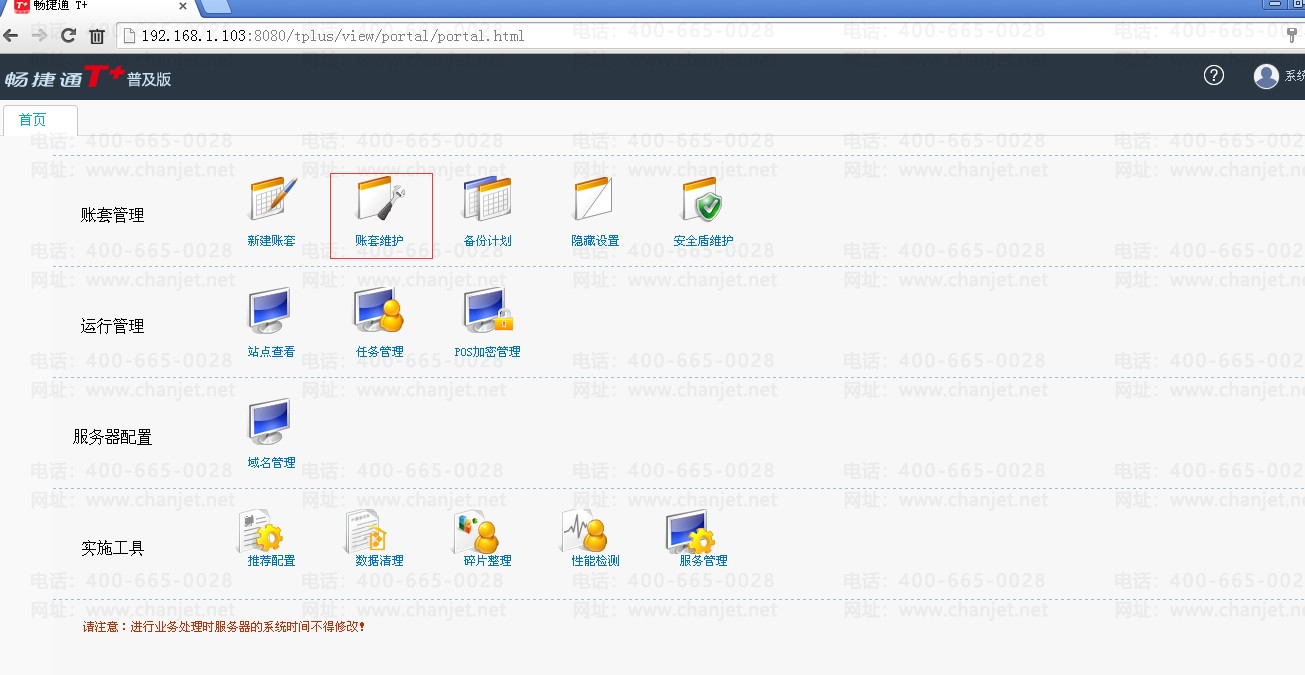Open the 账套维护 wrench icon
The image size is (1305, 675).
tap(380, 199)
